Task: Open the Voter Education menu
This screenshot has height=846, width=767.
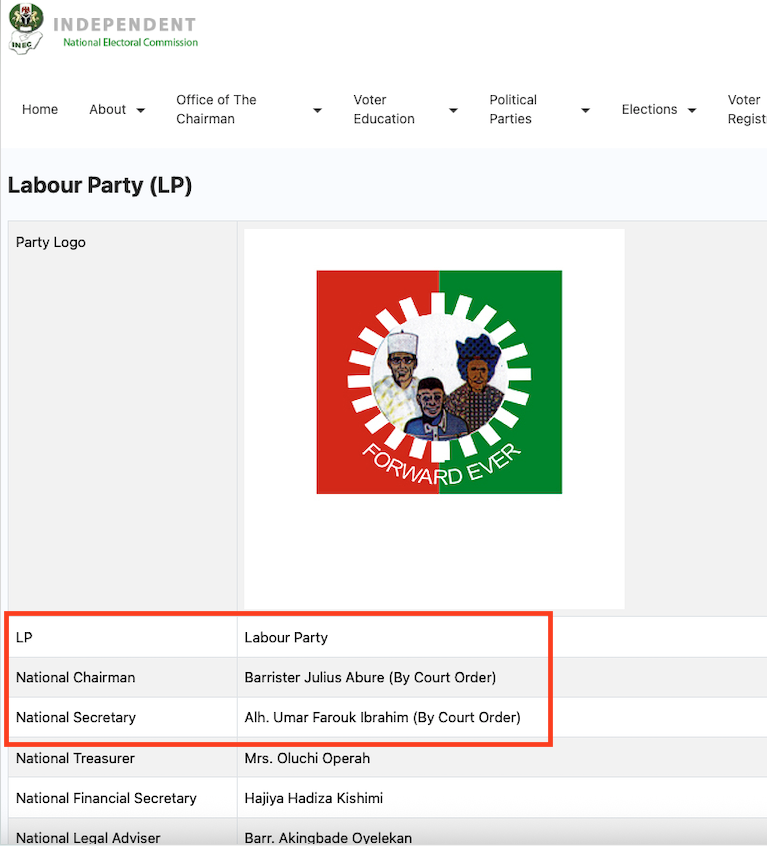Action: pyautogui.click(x=384, y=110)
